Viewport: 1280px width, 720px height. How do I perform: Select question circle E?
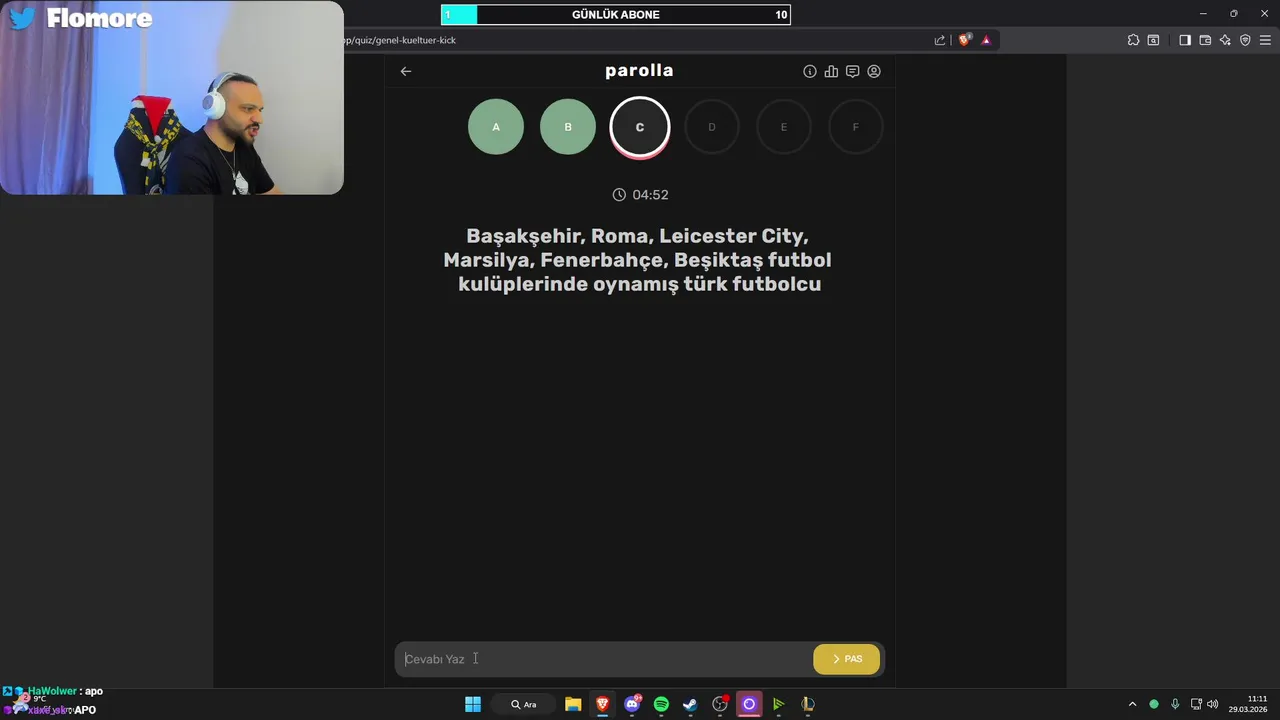(x=784, y=127)
